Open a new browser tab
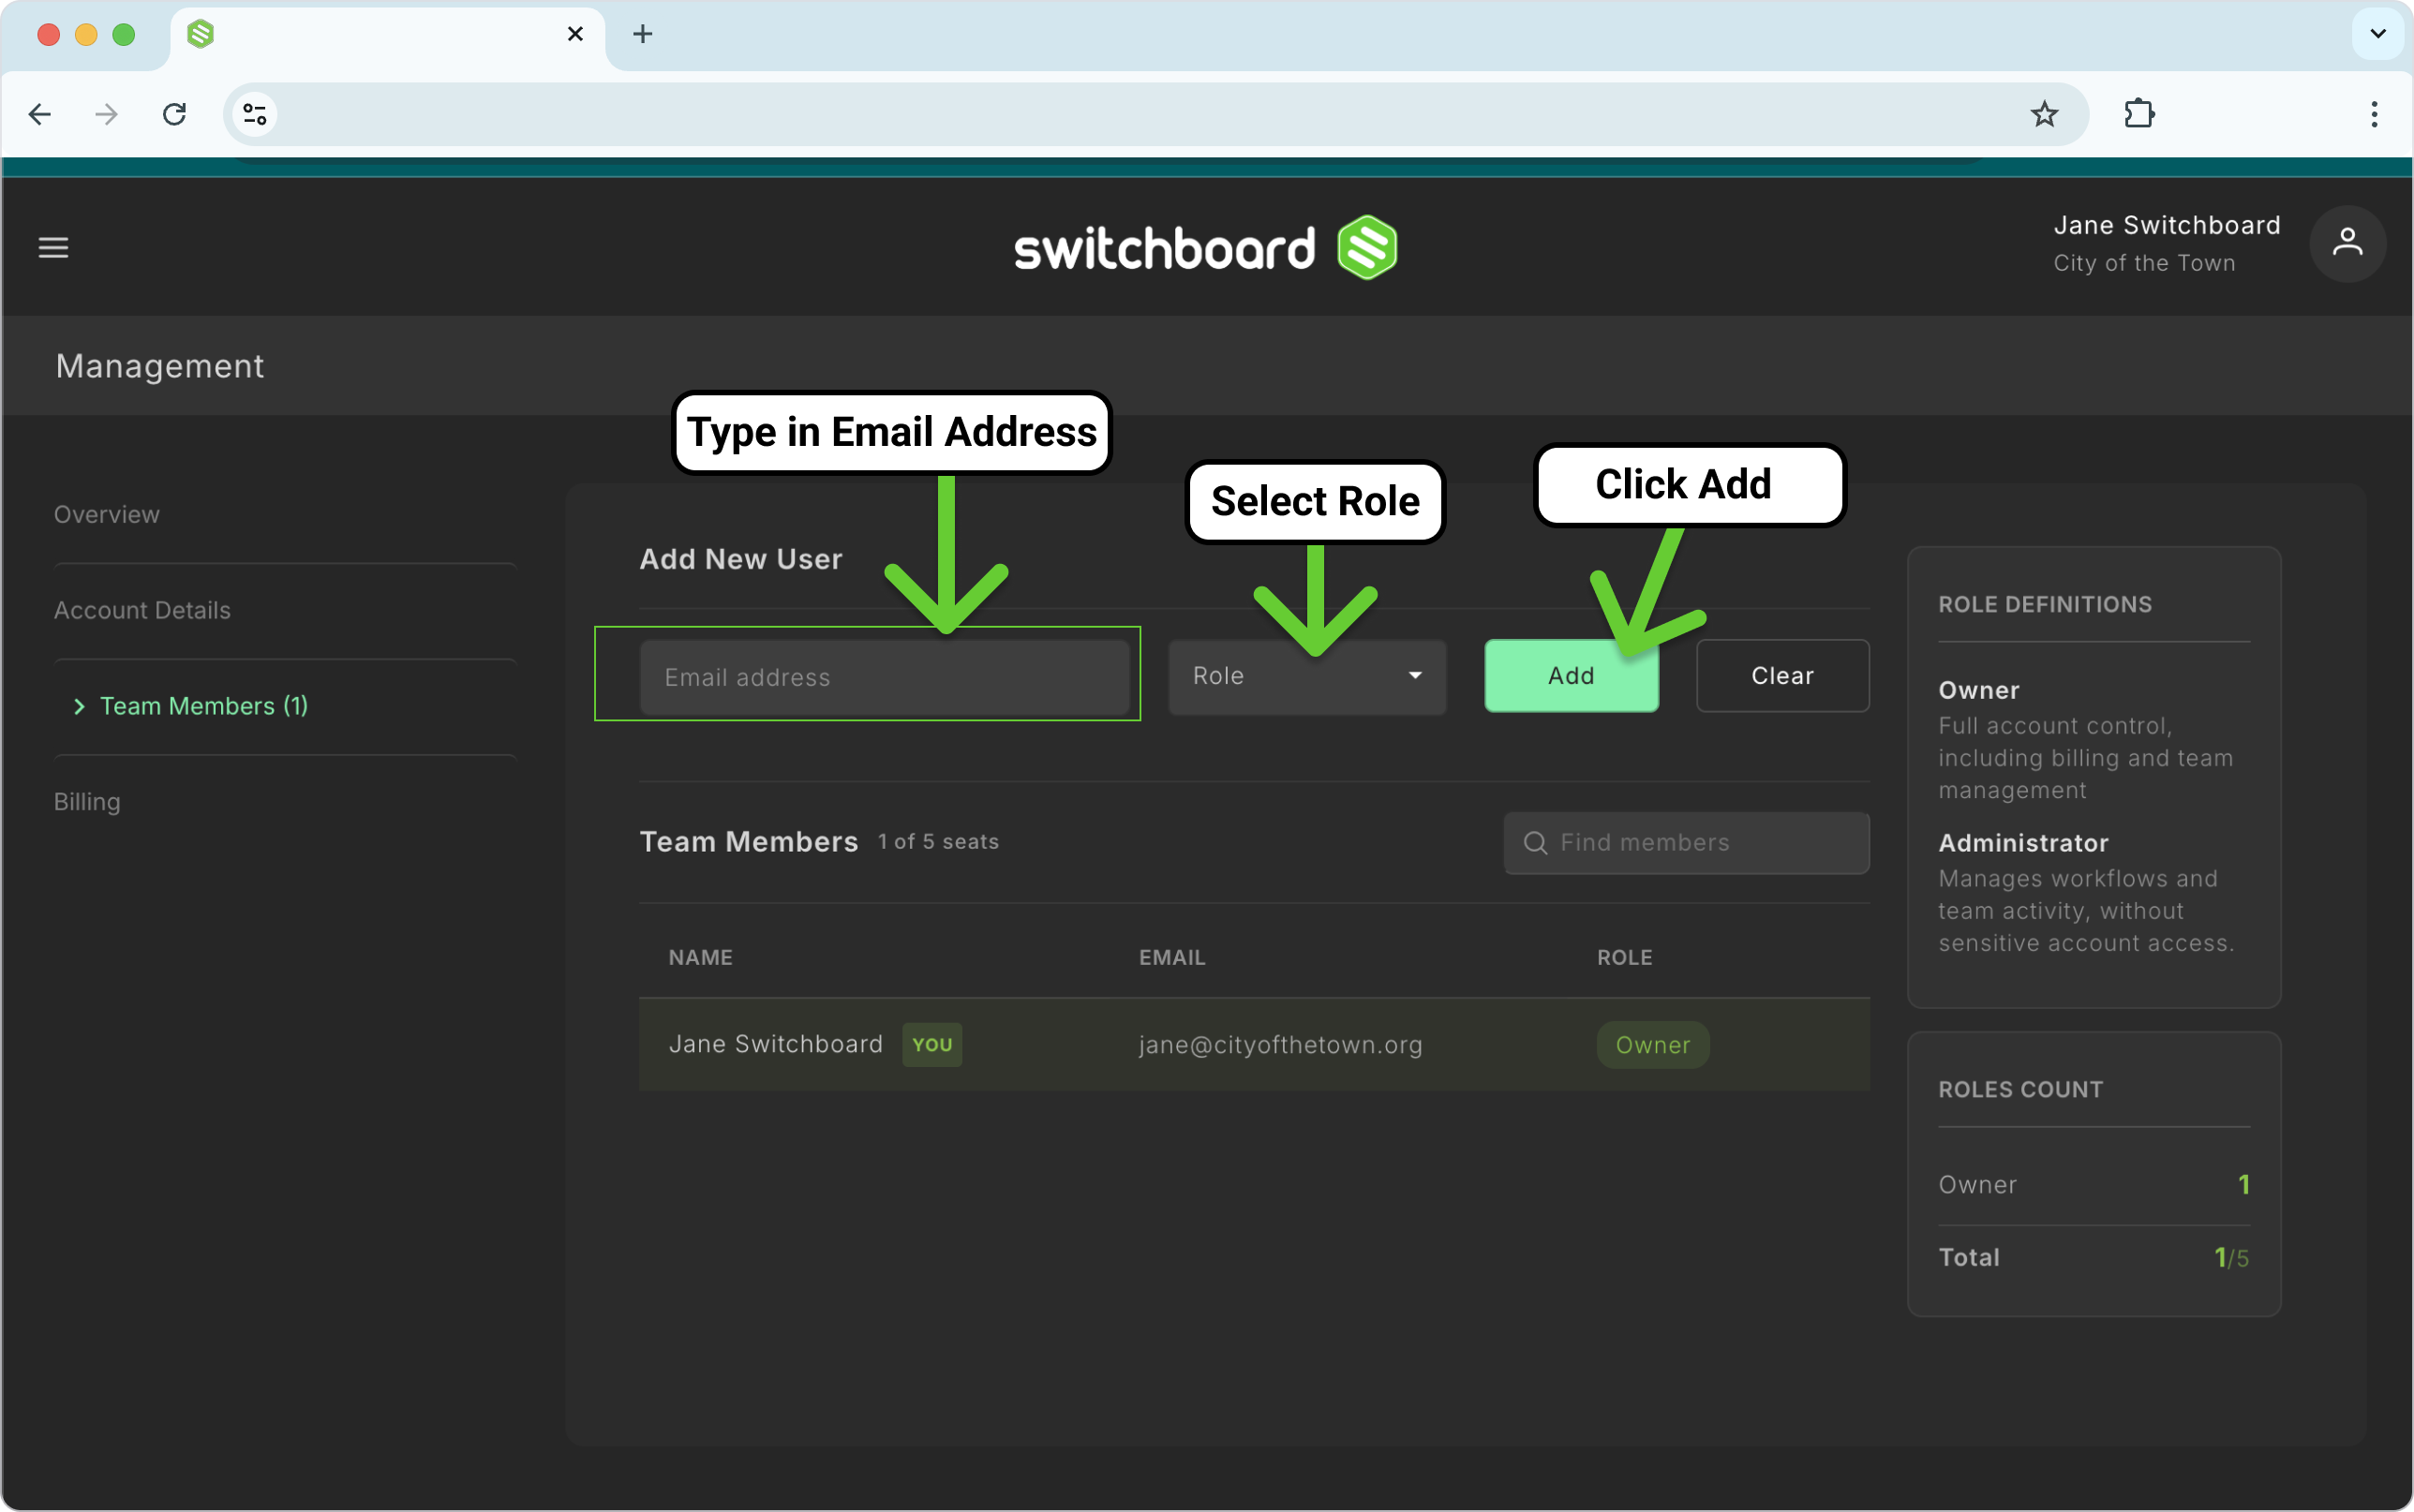The image size is (2414, 1512). click(x=643, y=34)
